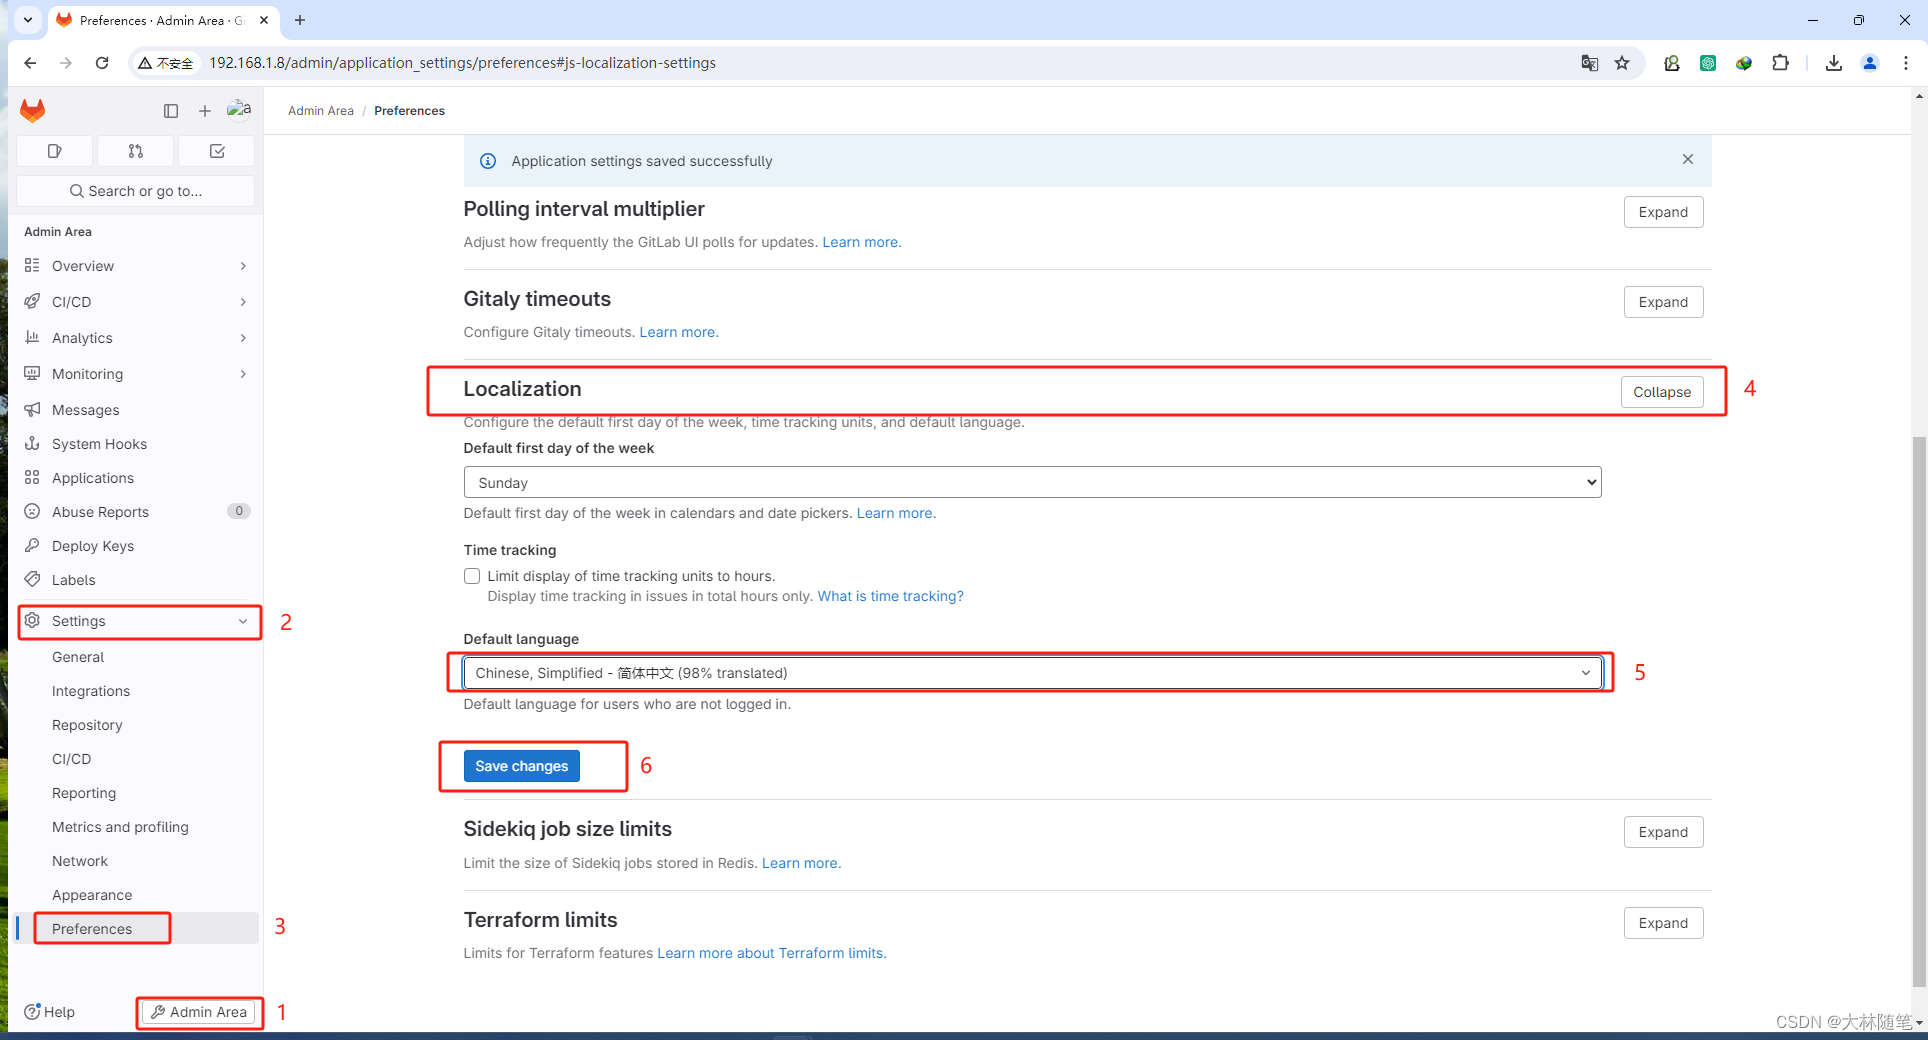
Task: Open the browser Downloads icon
Action: (x=1834, y=63)
